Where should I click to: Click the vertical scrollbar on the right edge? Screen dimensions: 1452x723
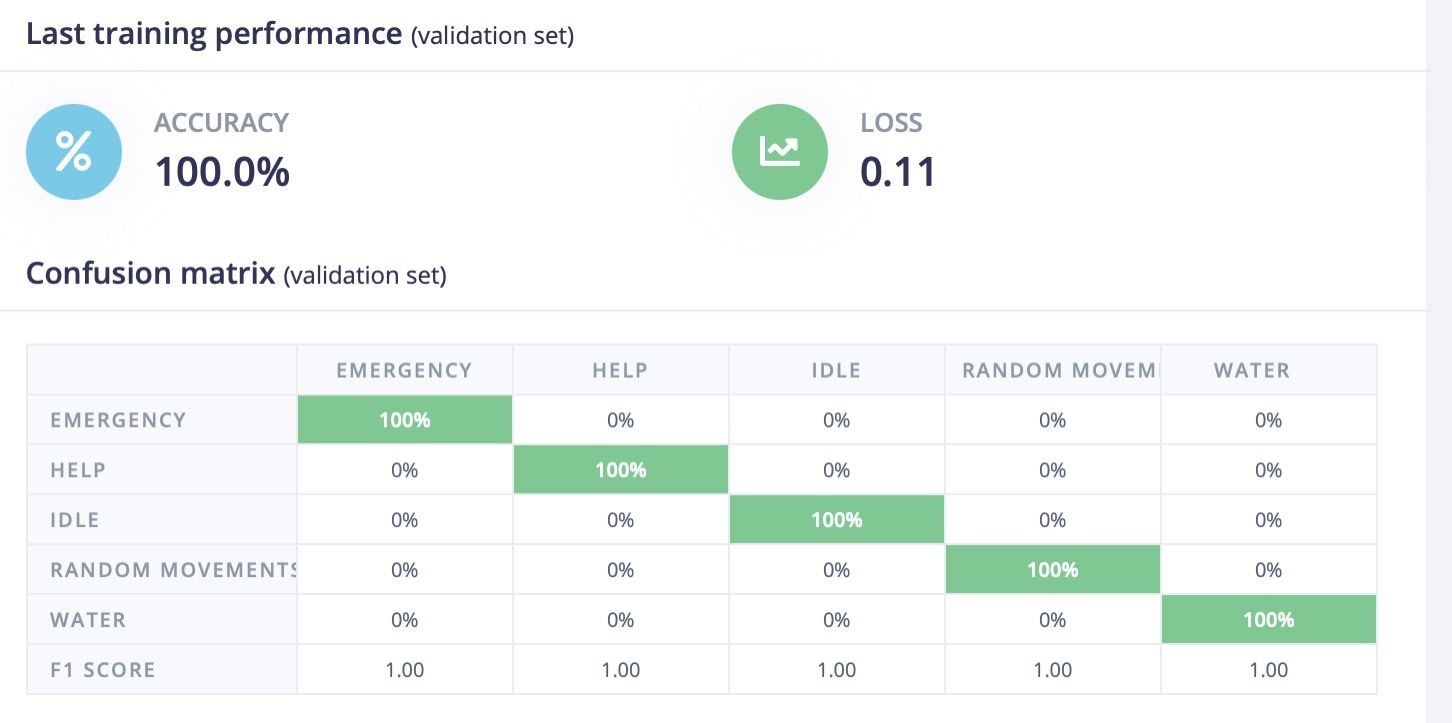pos(1439,360)
